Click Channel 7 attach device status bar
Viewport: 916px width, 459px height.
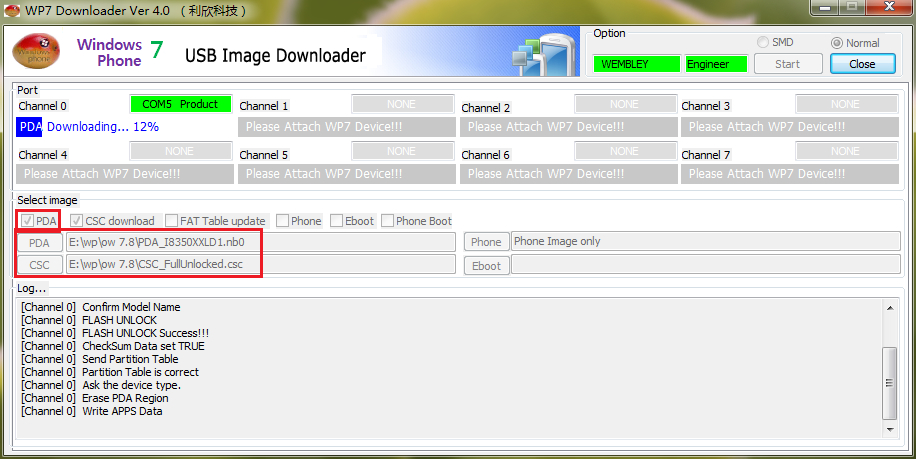(x=790, y=174)
